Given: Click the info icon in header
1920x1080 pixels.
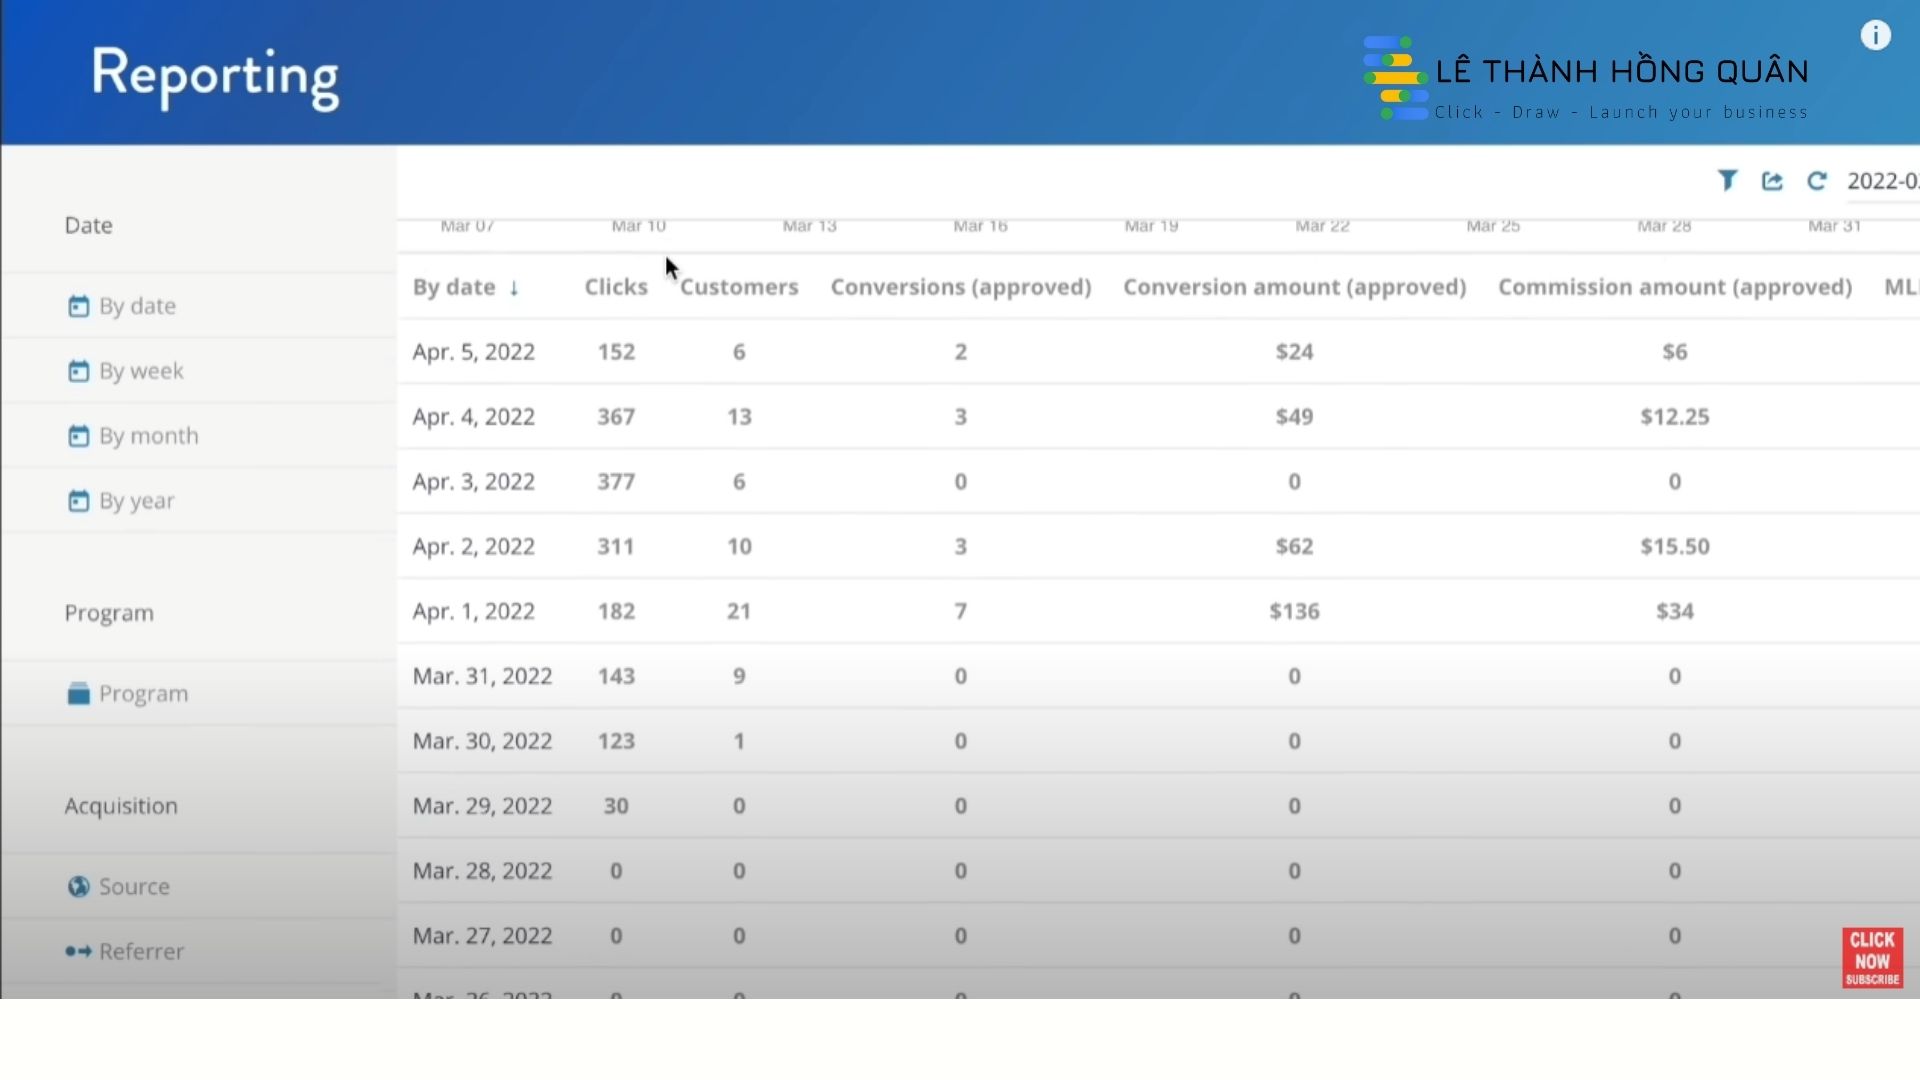Looking at the screenshot, I should click(x=1875, y=36).
